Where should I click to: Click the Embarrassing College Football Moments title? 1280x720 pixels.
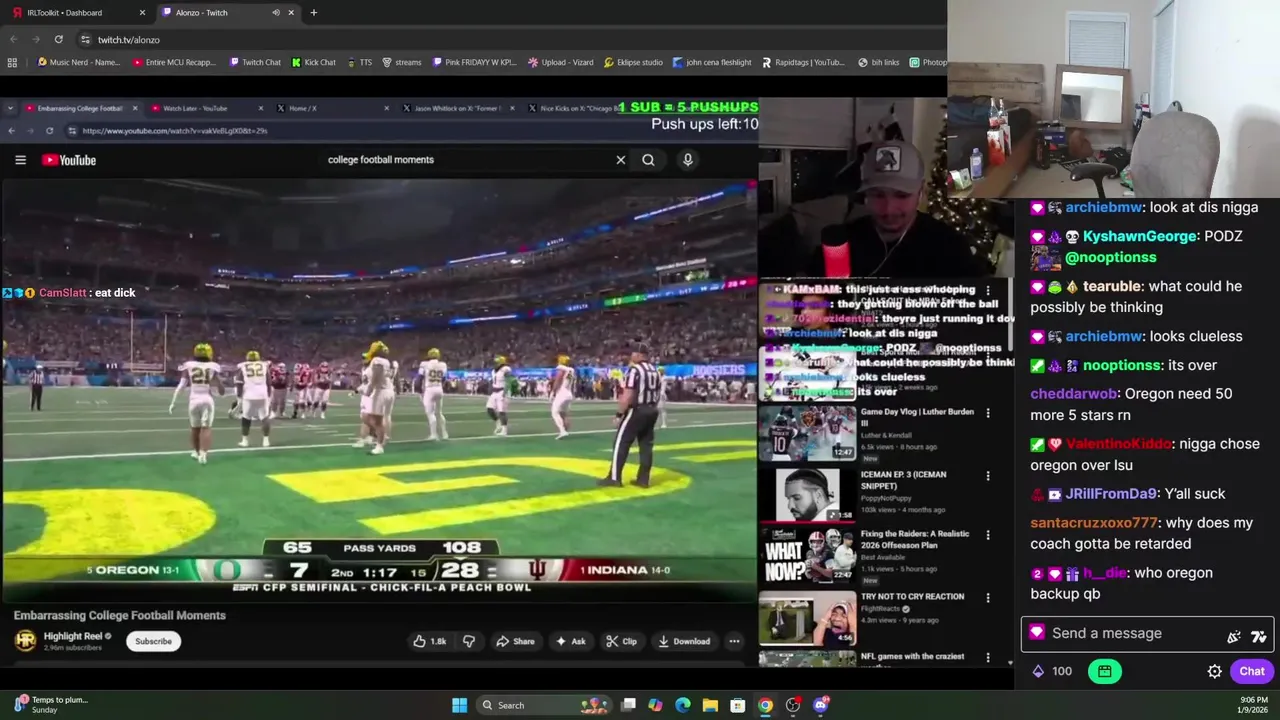pyautogui.click(x=120, y=615)
